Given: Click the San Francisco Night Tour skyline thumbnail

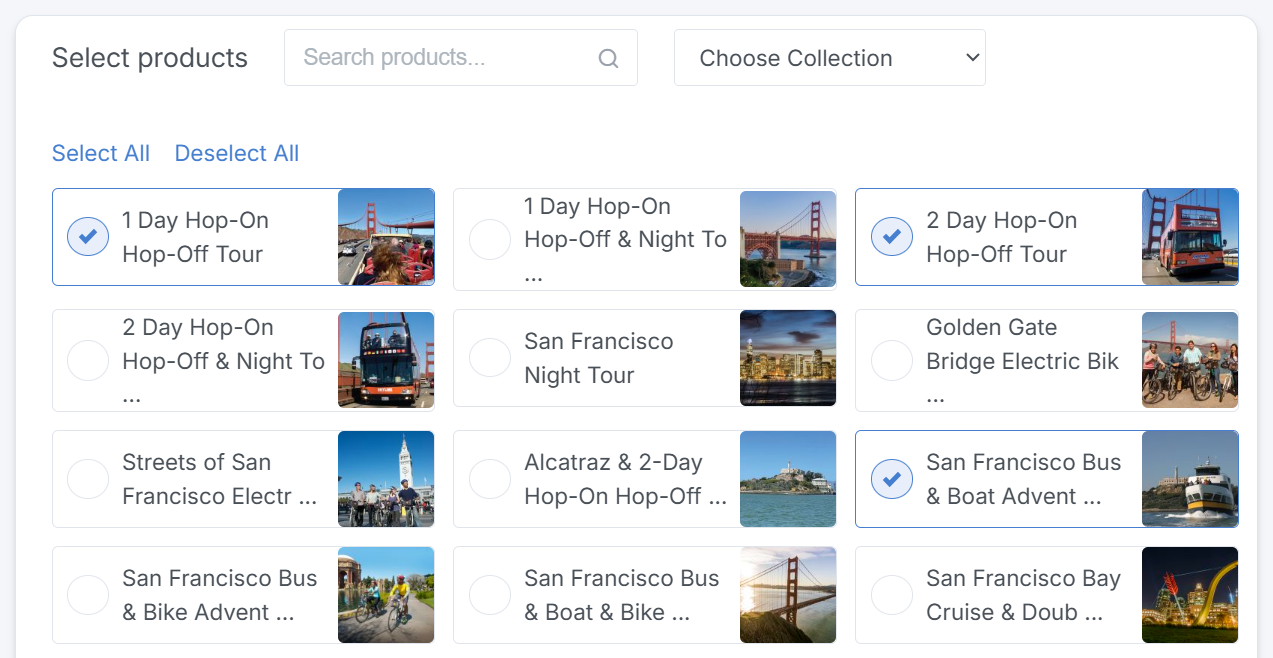Looking at the screenshot, I should [788, 358].
